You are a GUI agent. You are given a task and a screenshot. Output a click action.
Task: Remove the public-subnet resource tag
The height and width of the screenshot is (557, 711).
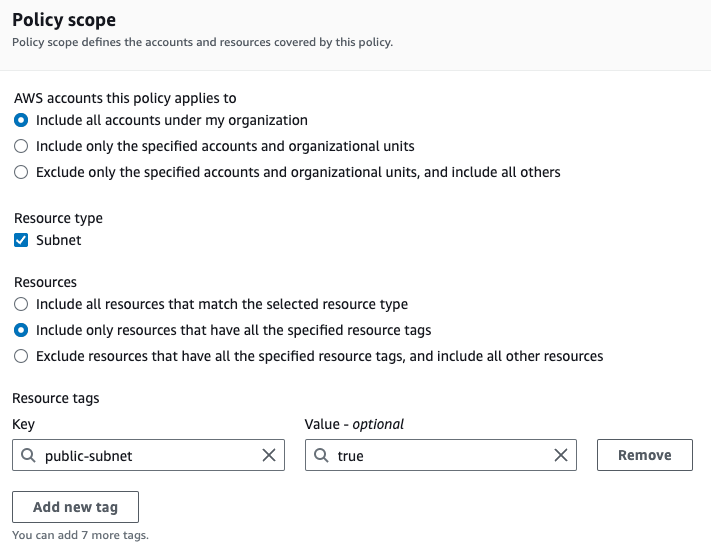pyautogui.click(x=644, y=455)
